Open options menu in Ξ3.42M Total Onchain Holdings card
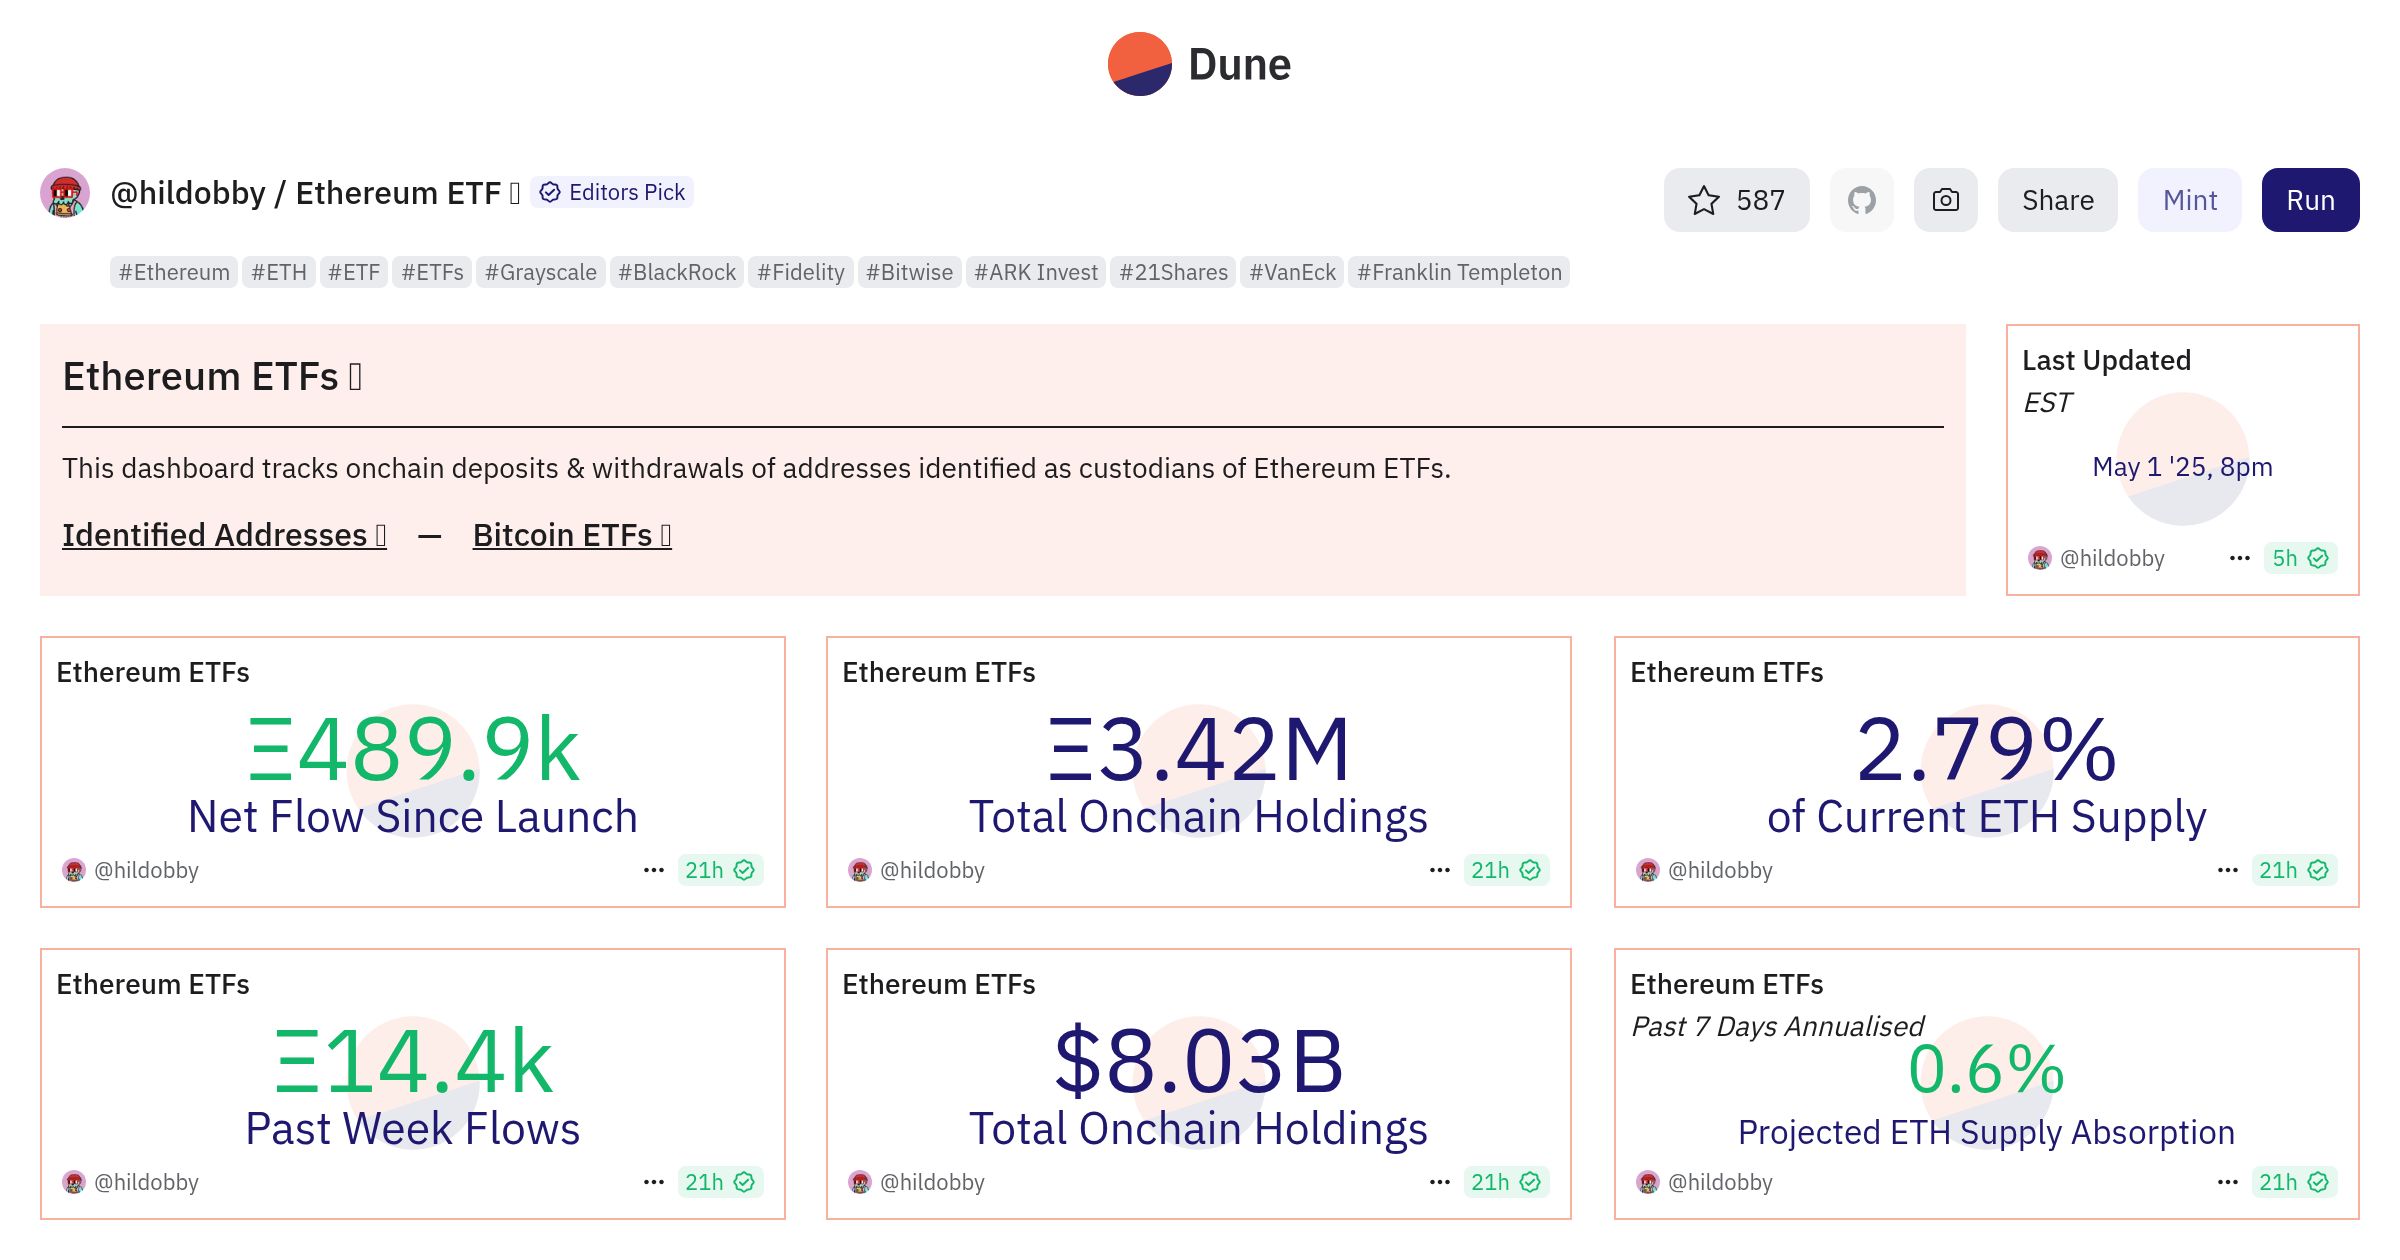Screen dimensions: 2400x1260 pyautogui.click(x=1440, y=870)
